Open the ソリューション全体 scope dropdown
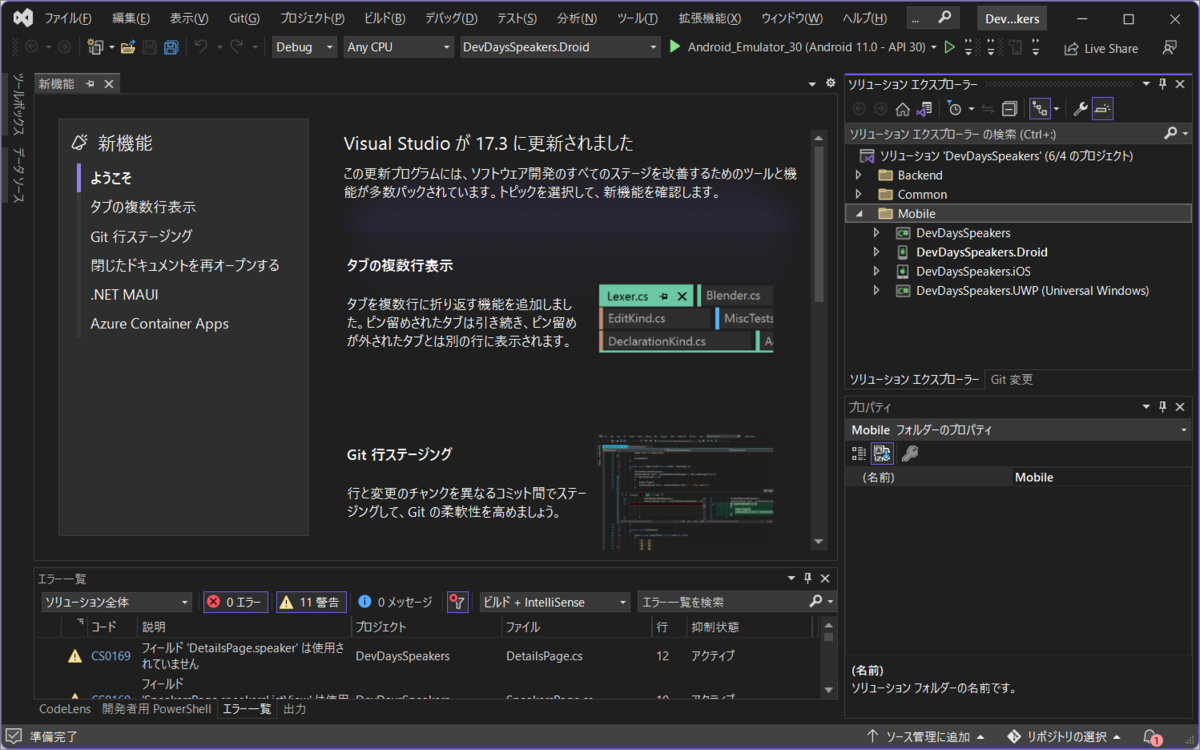Screen dimensions: 1200x750 [117, 602]
